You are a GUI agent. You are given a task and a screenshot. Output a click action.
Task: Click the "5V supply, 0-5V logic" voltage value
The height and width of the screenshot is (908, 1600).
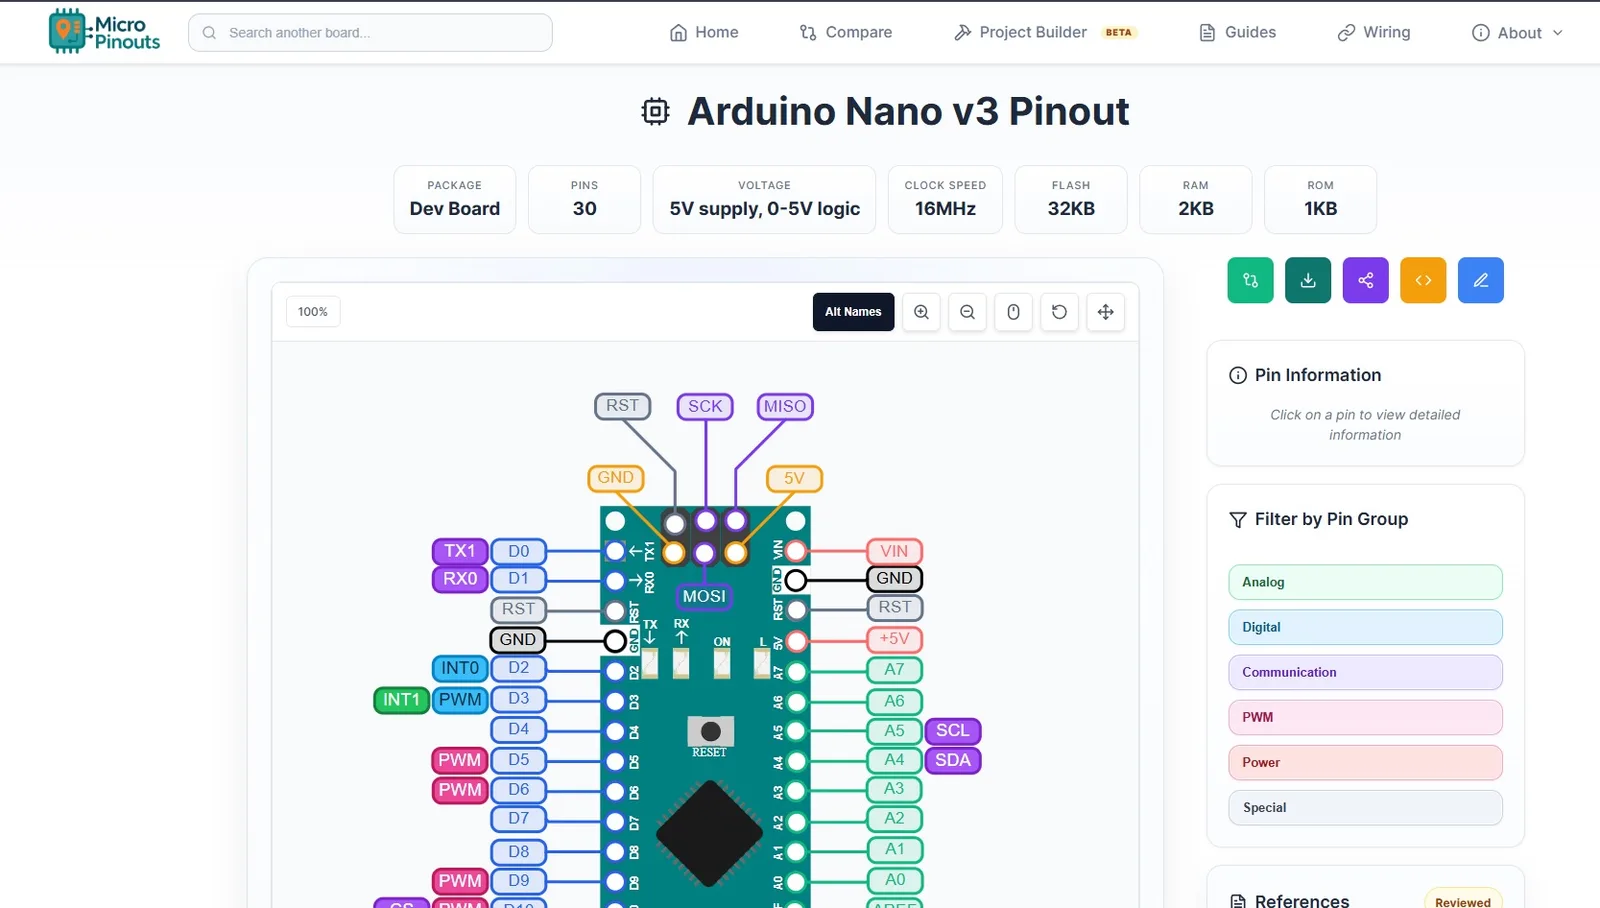click(765, 209)
